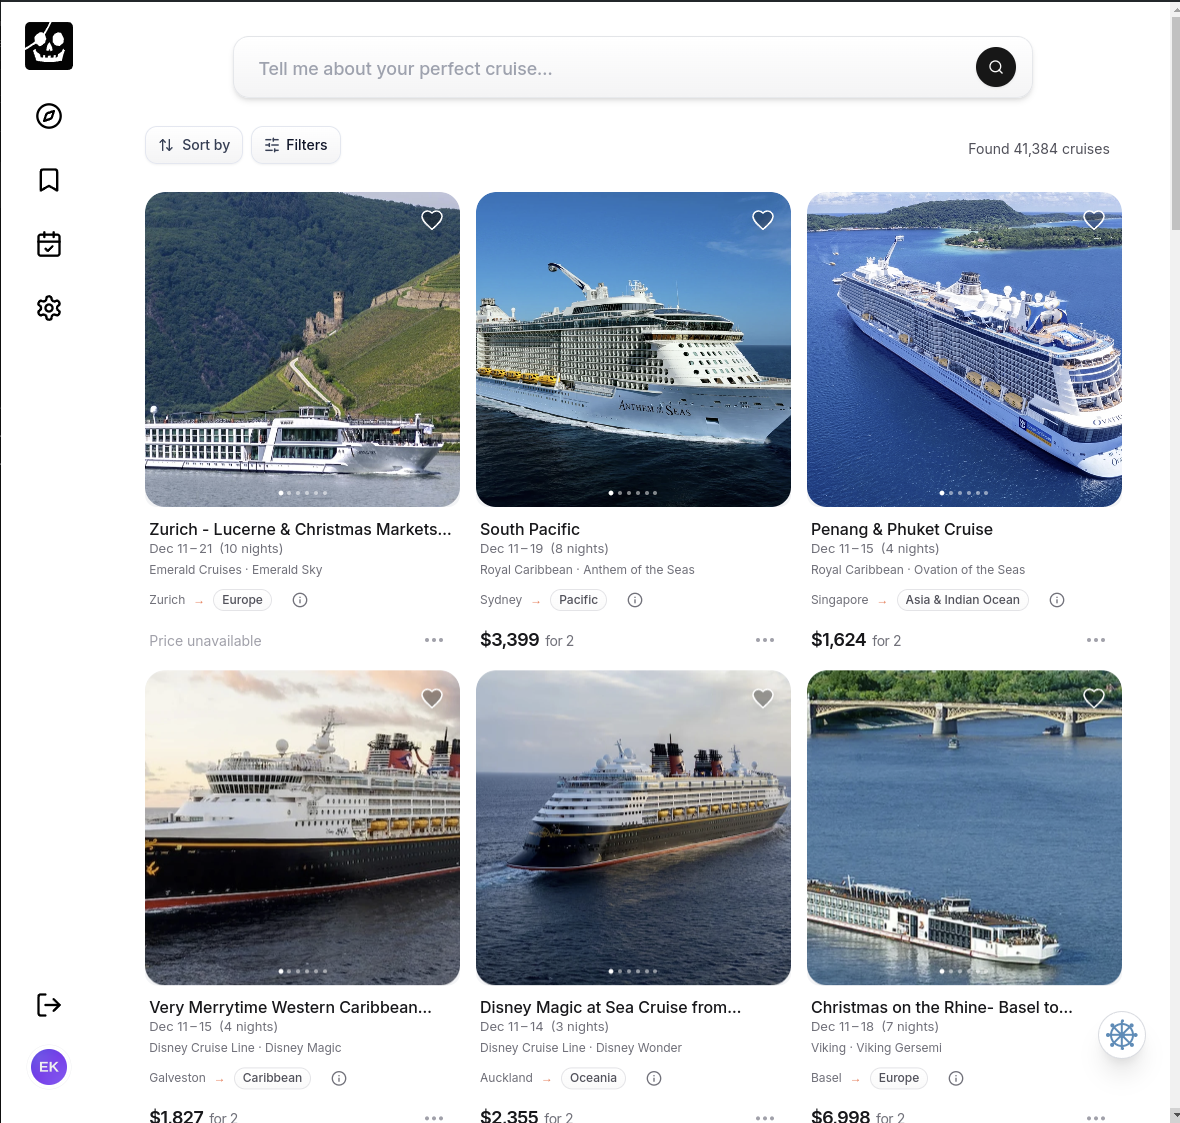Image resolution: width=1180 pixels, height=1123 pixels.
Task: Open the floating ship's wheel assistant button
Action: 1122,1035
